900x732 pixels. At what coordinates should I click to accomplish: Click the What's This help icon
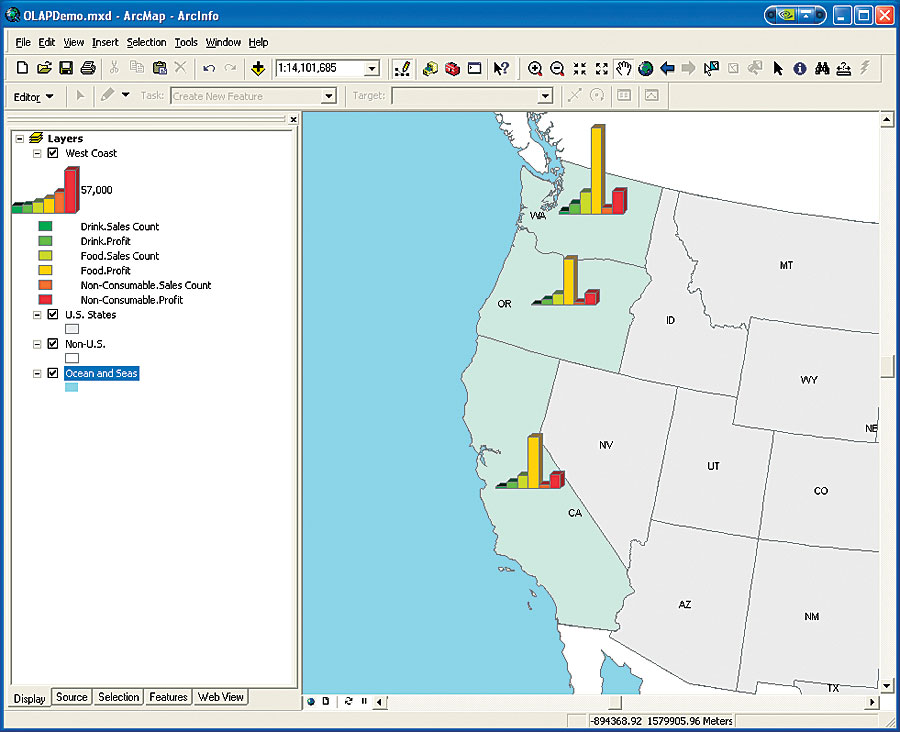[501, 68]
